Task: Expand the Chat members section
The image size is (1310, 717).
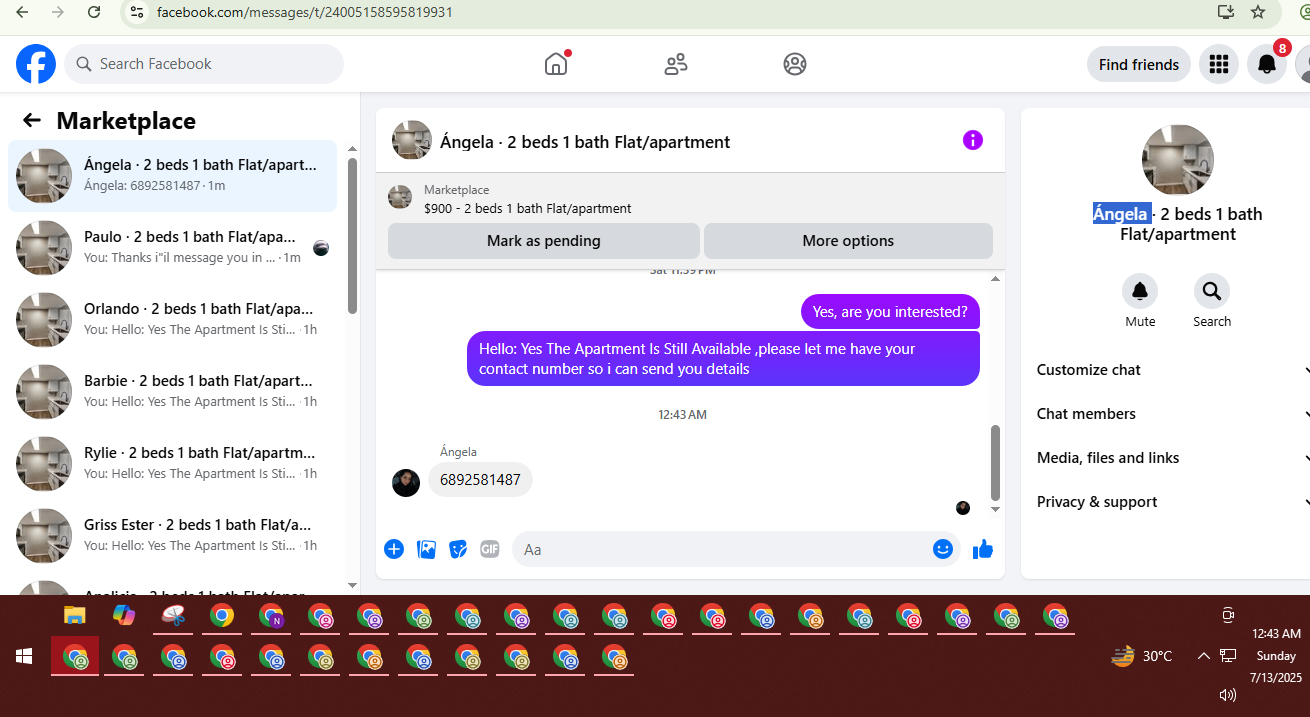Action: [x=1172, y=414]
